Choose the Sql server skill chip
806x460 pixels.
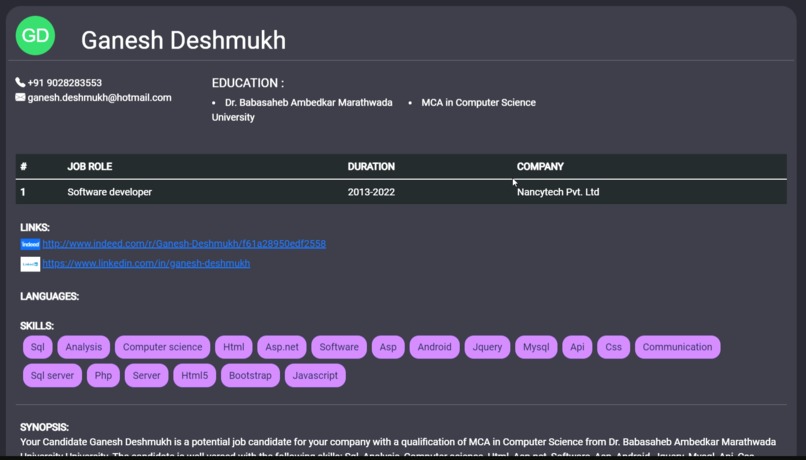52,375
